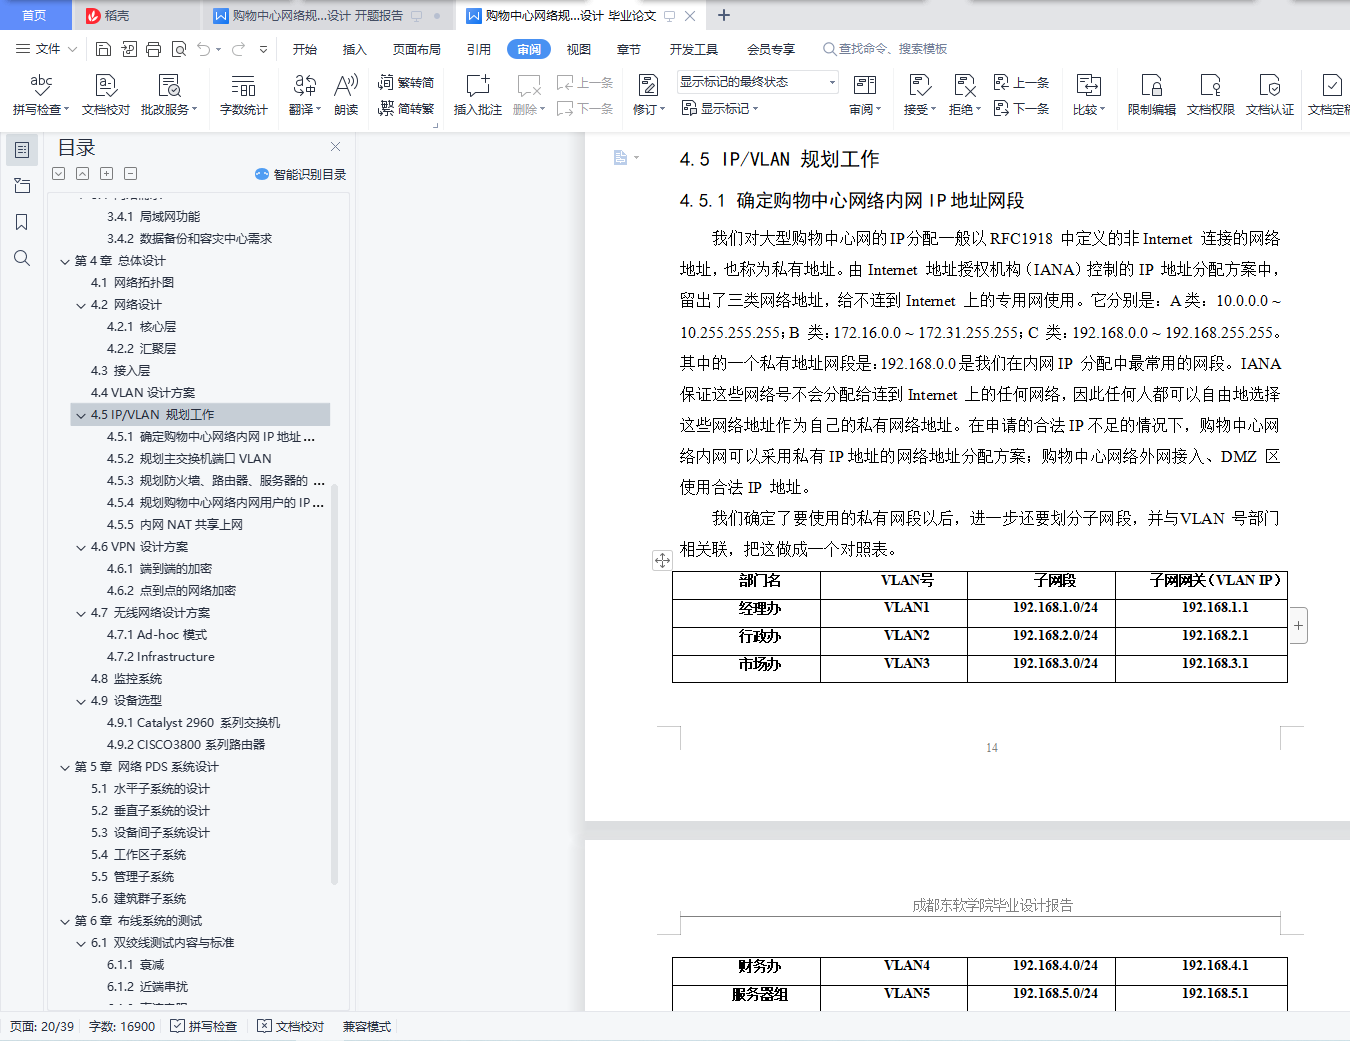Toggle 拼写检查 in the status bar
Image resolution: width=1350 pixels, height=1041 pixels.
[x=203, y=1026]
